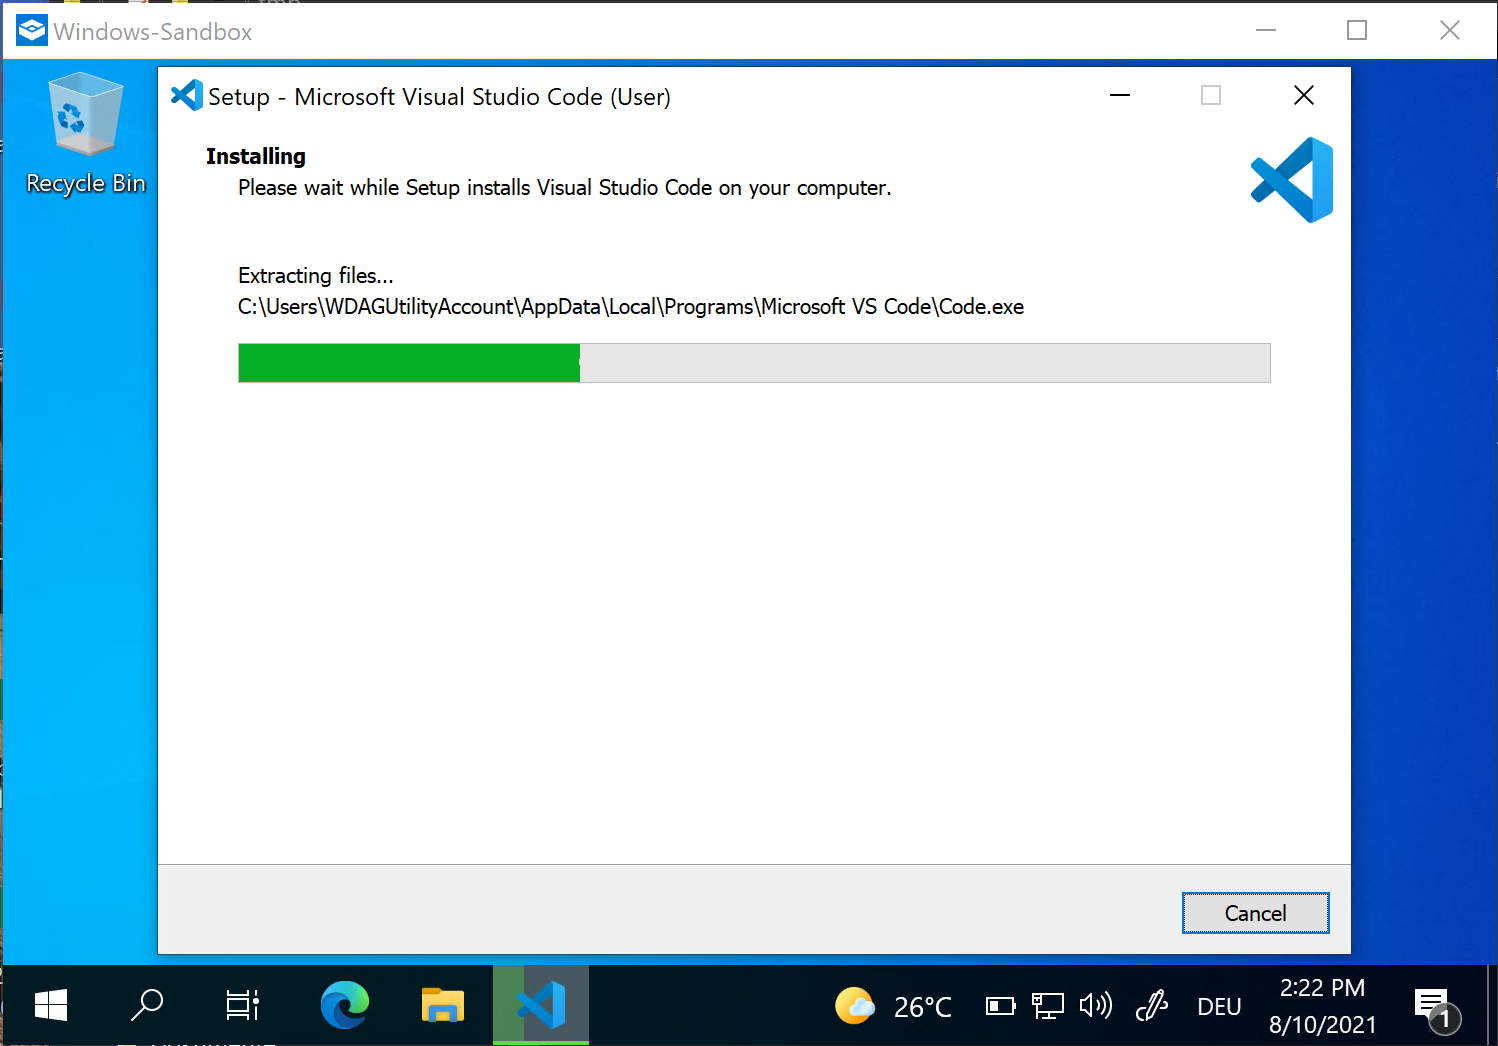The height and width of the screenshot is (1046, 1498).
Task: Show desktop via taskbar far-right edge
Action: coord(1493,1005)
